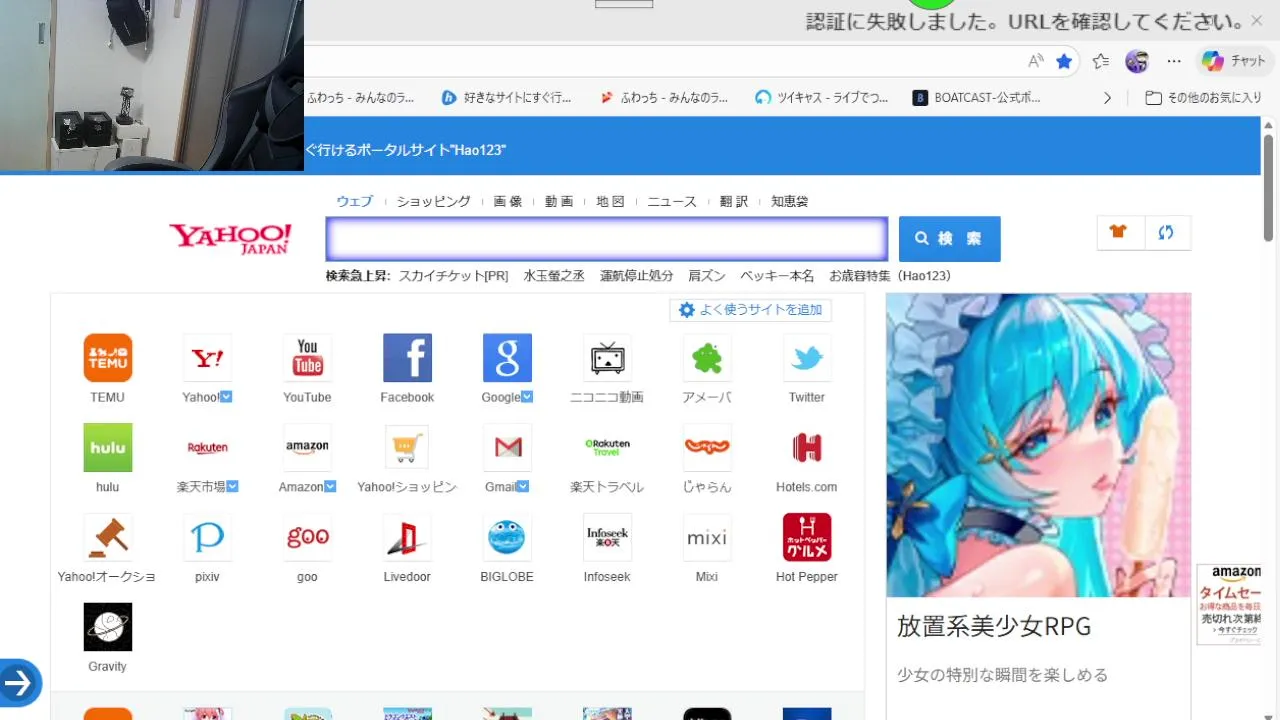Select the 動画 search tab
1280x720 pixels.
point(559,201)
